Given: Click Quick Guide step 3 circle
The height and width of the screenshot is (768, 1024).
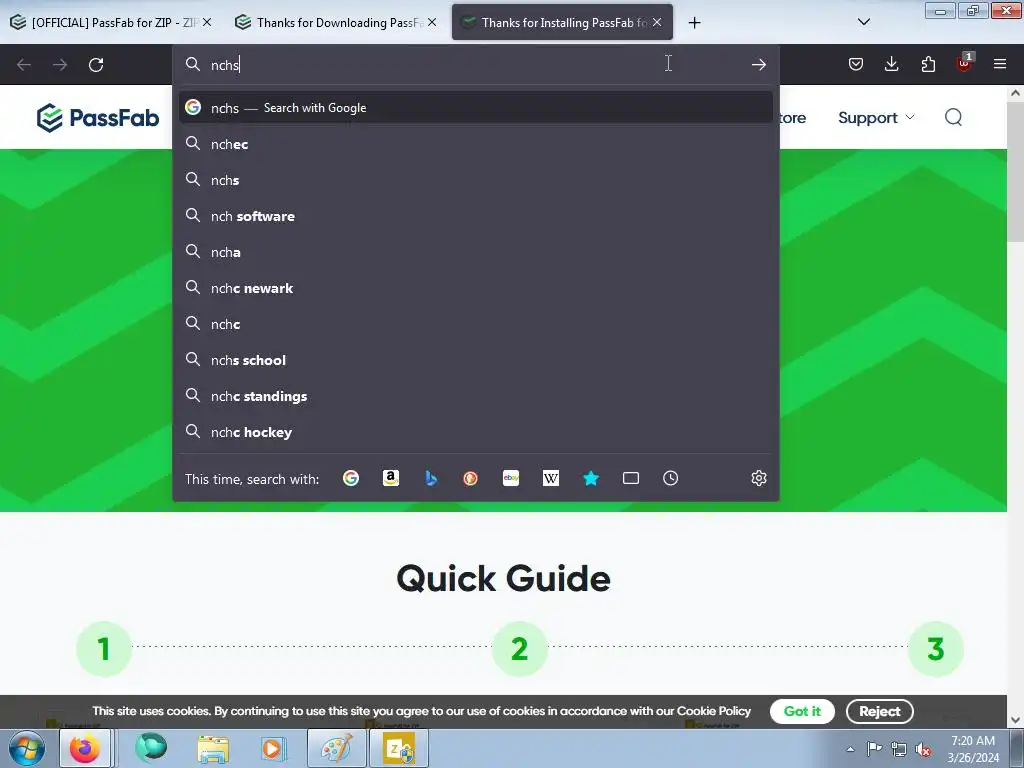Looking at the screenshot, I should pos(936,649).
